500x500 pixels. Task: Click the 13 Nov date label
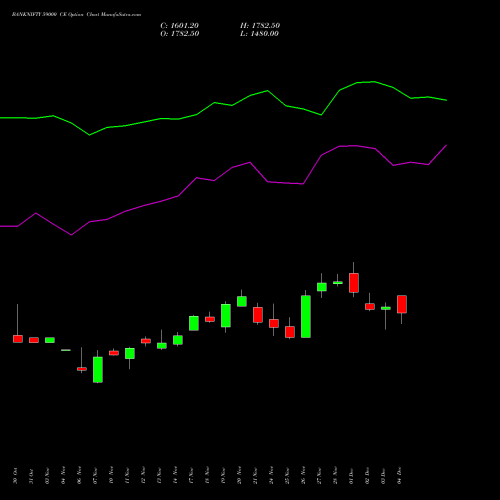pyautogui.click(x=159, y=476)
